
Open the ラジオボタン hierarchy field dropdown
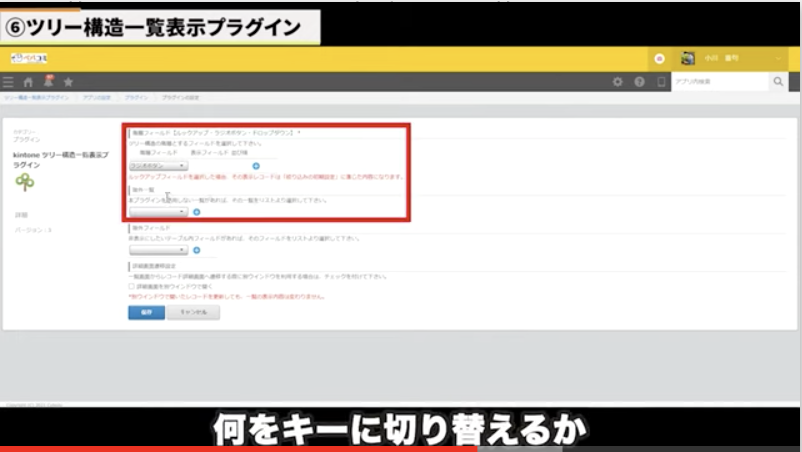158,166
